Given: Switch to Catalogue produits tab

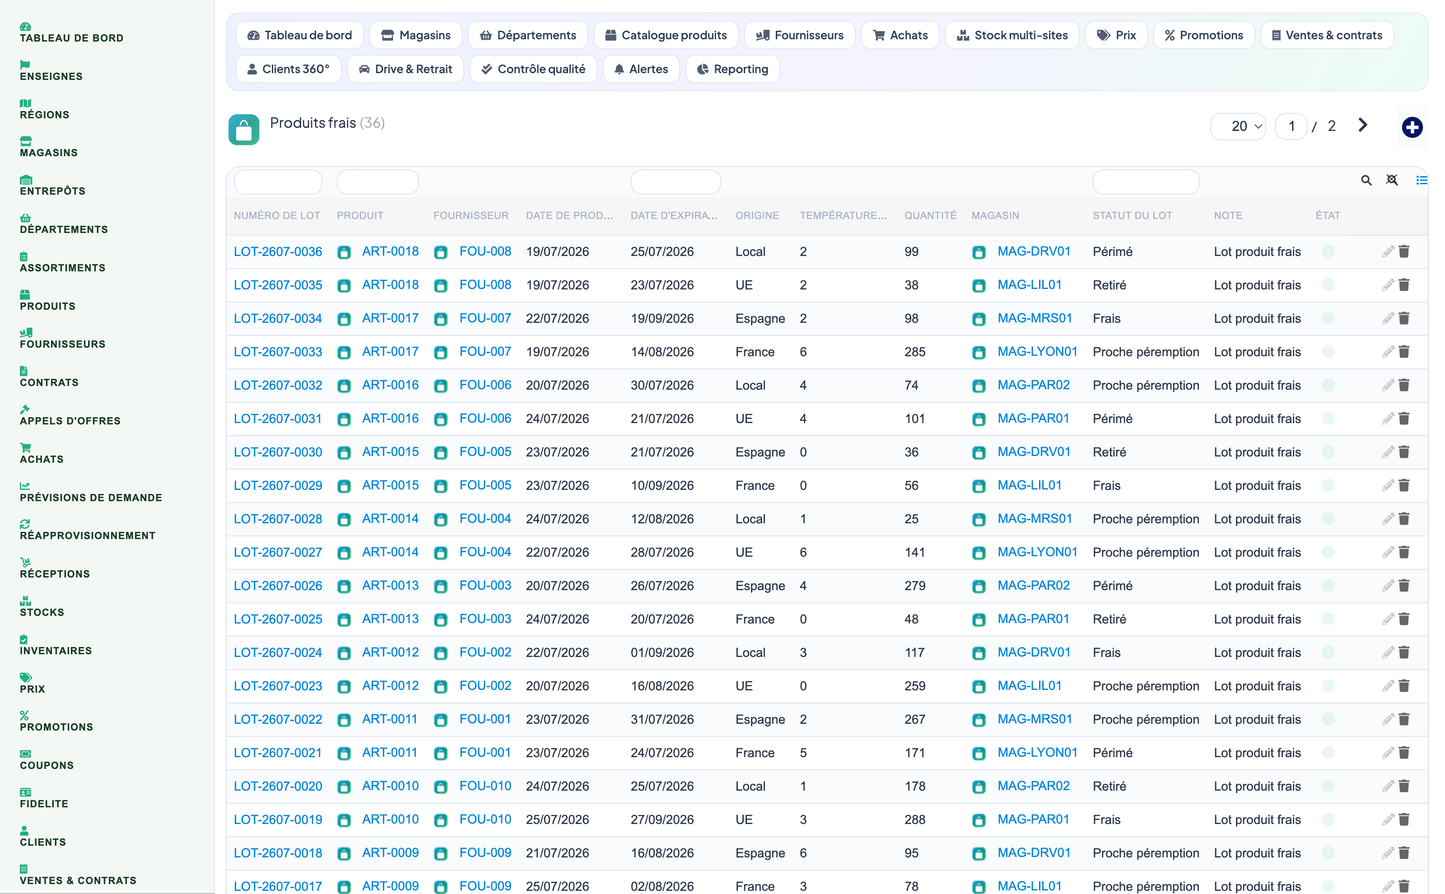Looking at the screenshot, I should [x=666, y=35].
